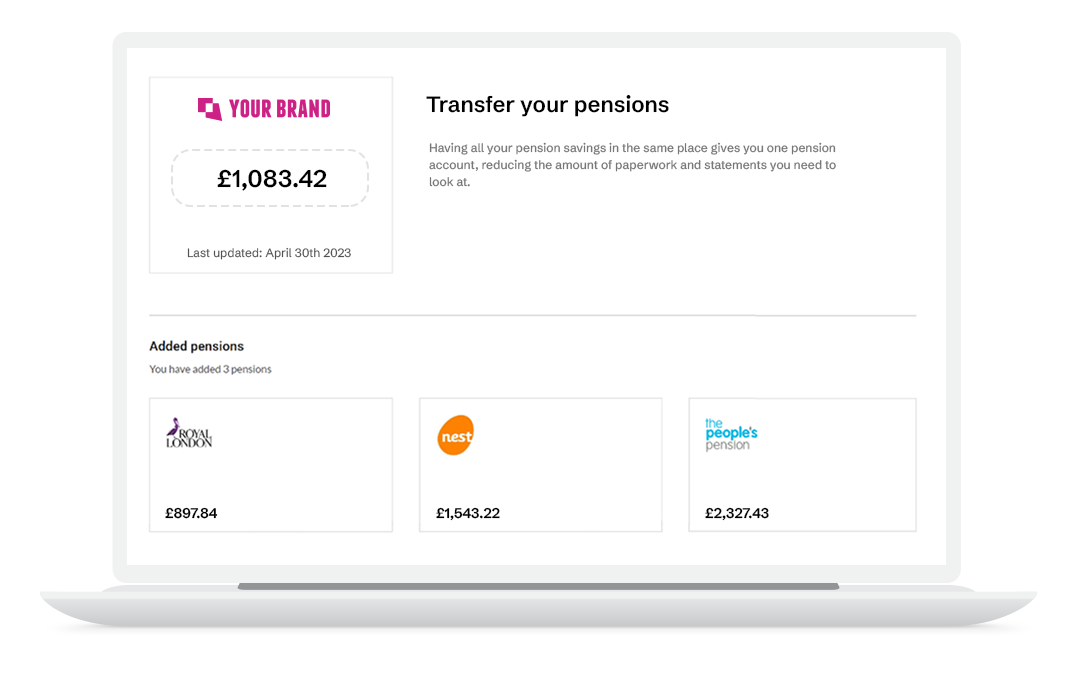The height and width of the screenshot is (682, 1078).
Task: Click the Royal London logo
Action: 189,433
